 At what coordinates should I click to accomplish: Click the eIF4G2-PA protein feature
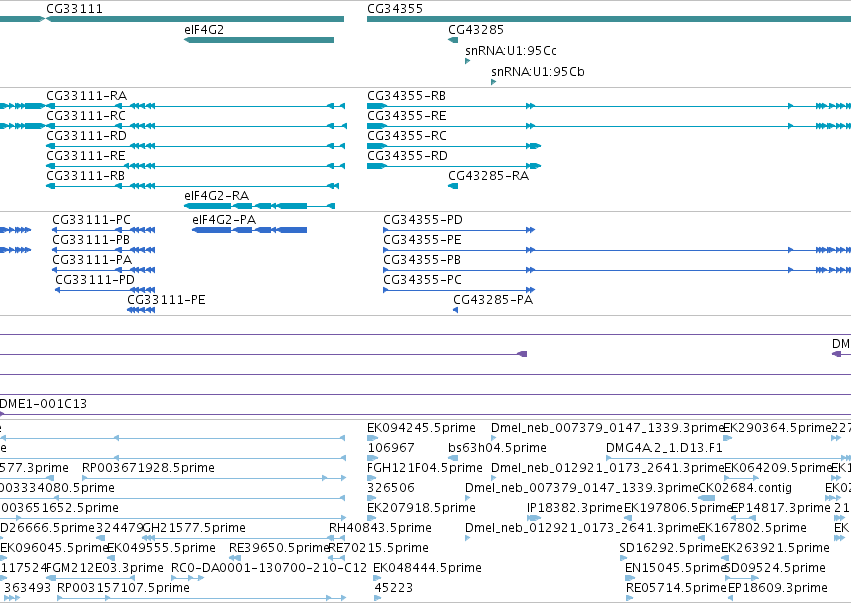250,230
